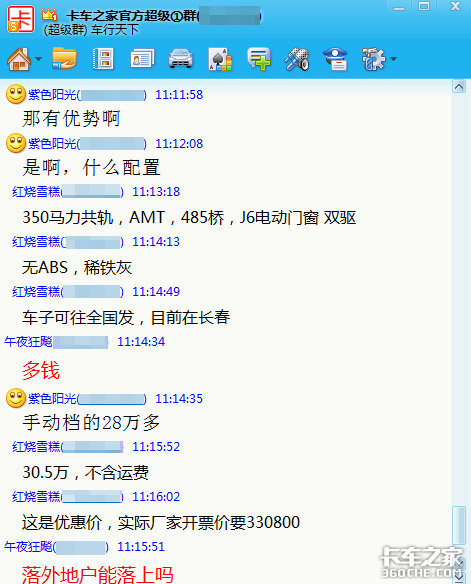This screenshot has height=584, width=471.
Task: Click scroll up arrow of chat scrollbar
Action: click(459, 87)
